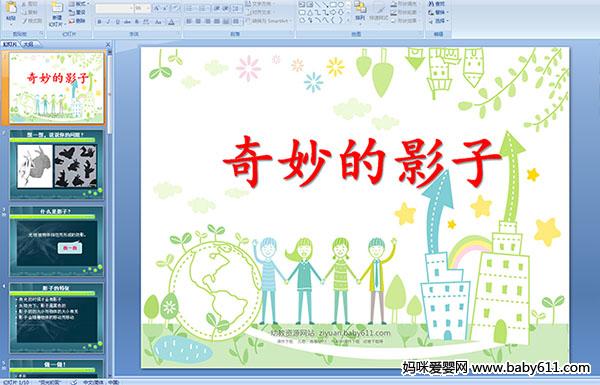600x385 pixels.
Task: Click the Reset slide button
Action: click(77, 13)
